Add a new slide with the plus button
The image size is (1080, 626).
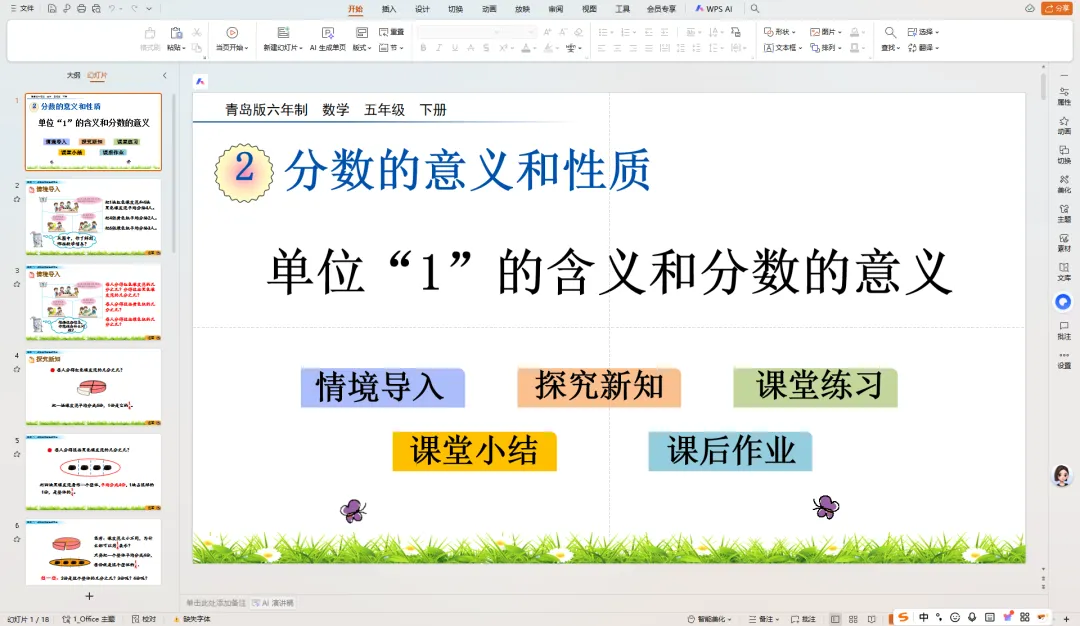point(89,596)
